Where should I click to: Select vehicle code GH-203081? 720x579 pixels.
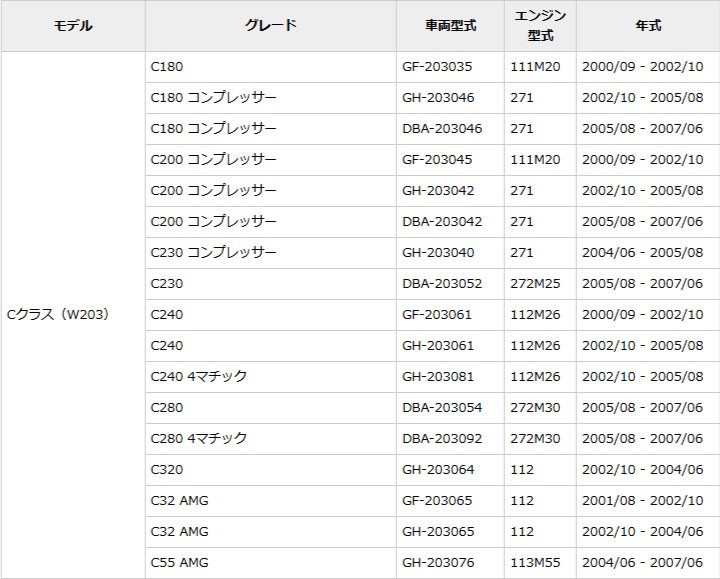click(x=438, y=377)
